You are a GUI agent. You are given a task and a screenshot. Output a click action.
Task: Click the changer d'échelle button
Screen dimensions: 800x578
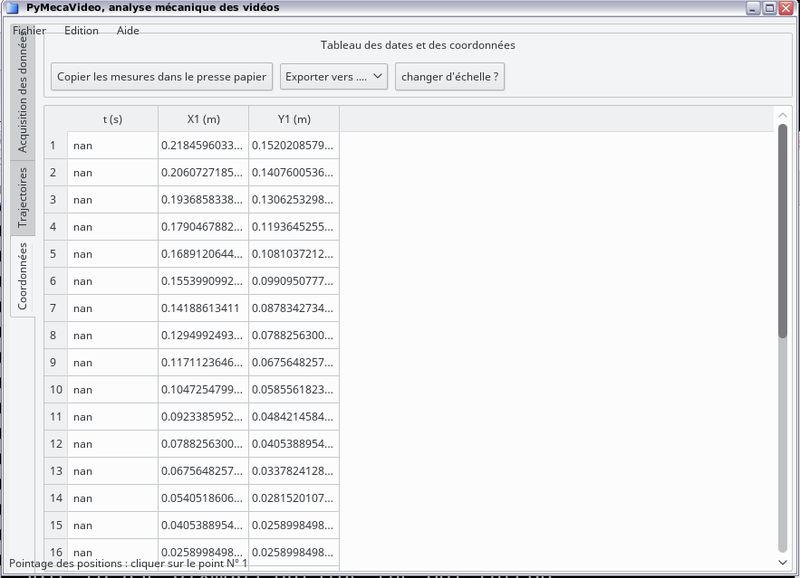[x=449, y=77]
